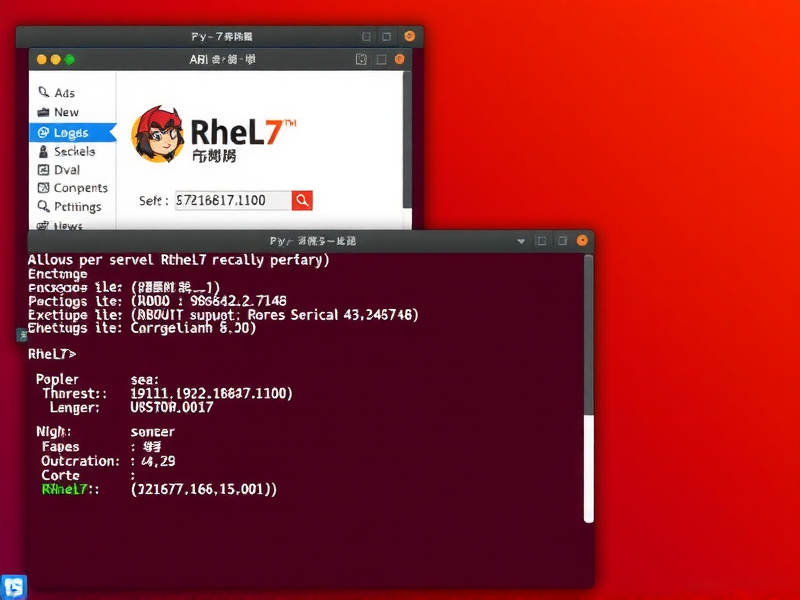Click the green RheL7 link in terminal
The image size is (800, 600).
pos(65,489)
